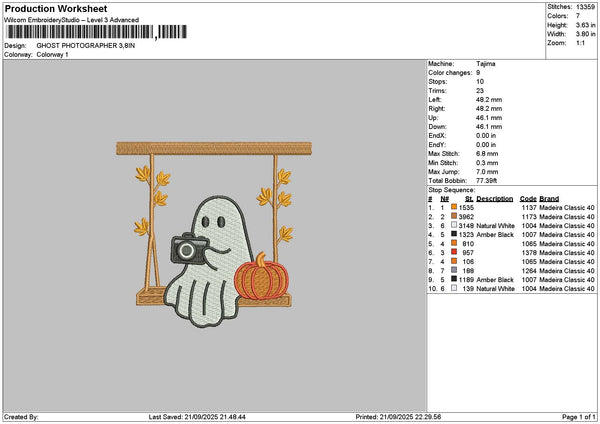The height and width of the screenshot is (424, 600).
Task: Select the Natural White swatch in stop 3
Action: [453, 225]
